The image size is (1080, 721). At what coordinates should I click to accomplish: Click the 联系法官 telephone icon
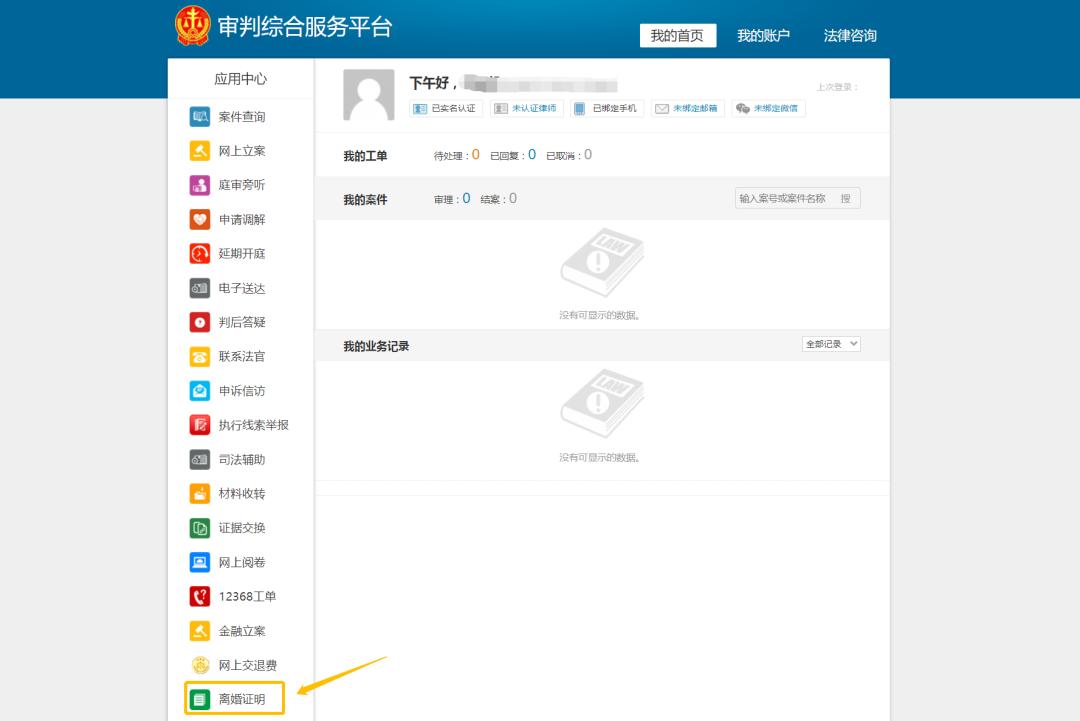[200, 357]
